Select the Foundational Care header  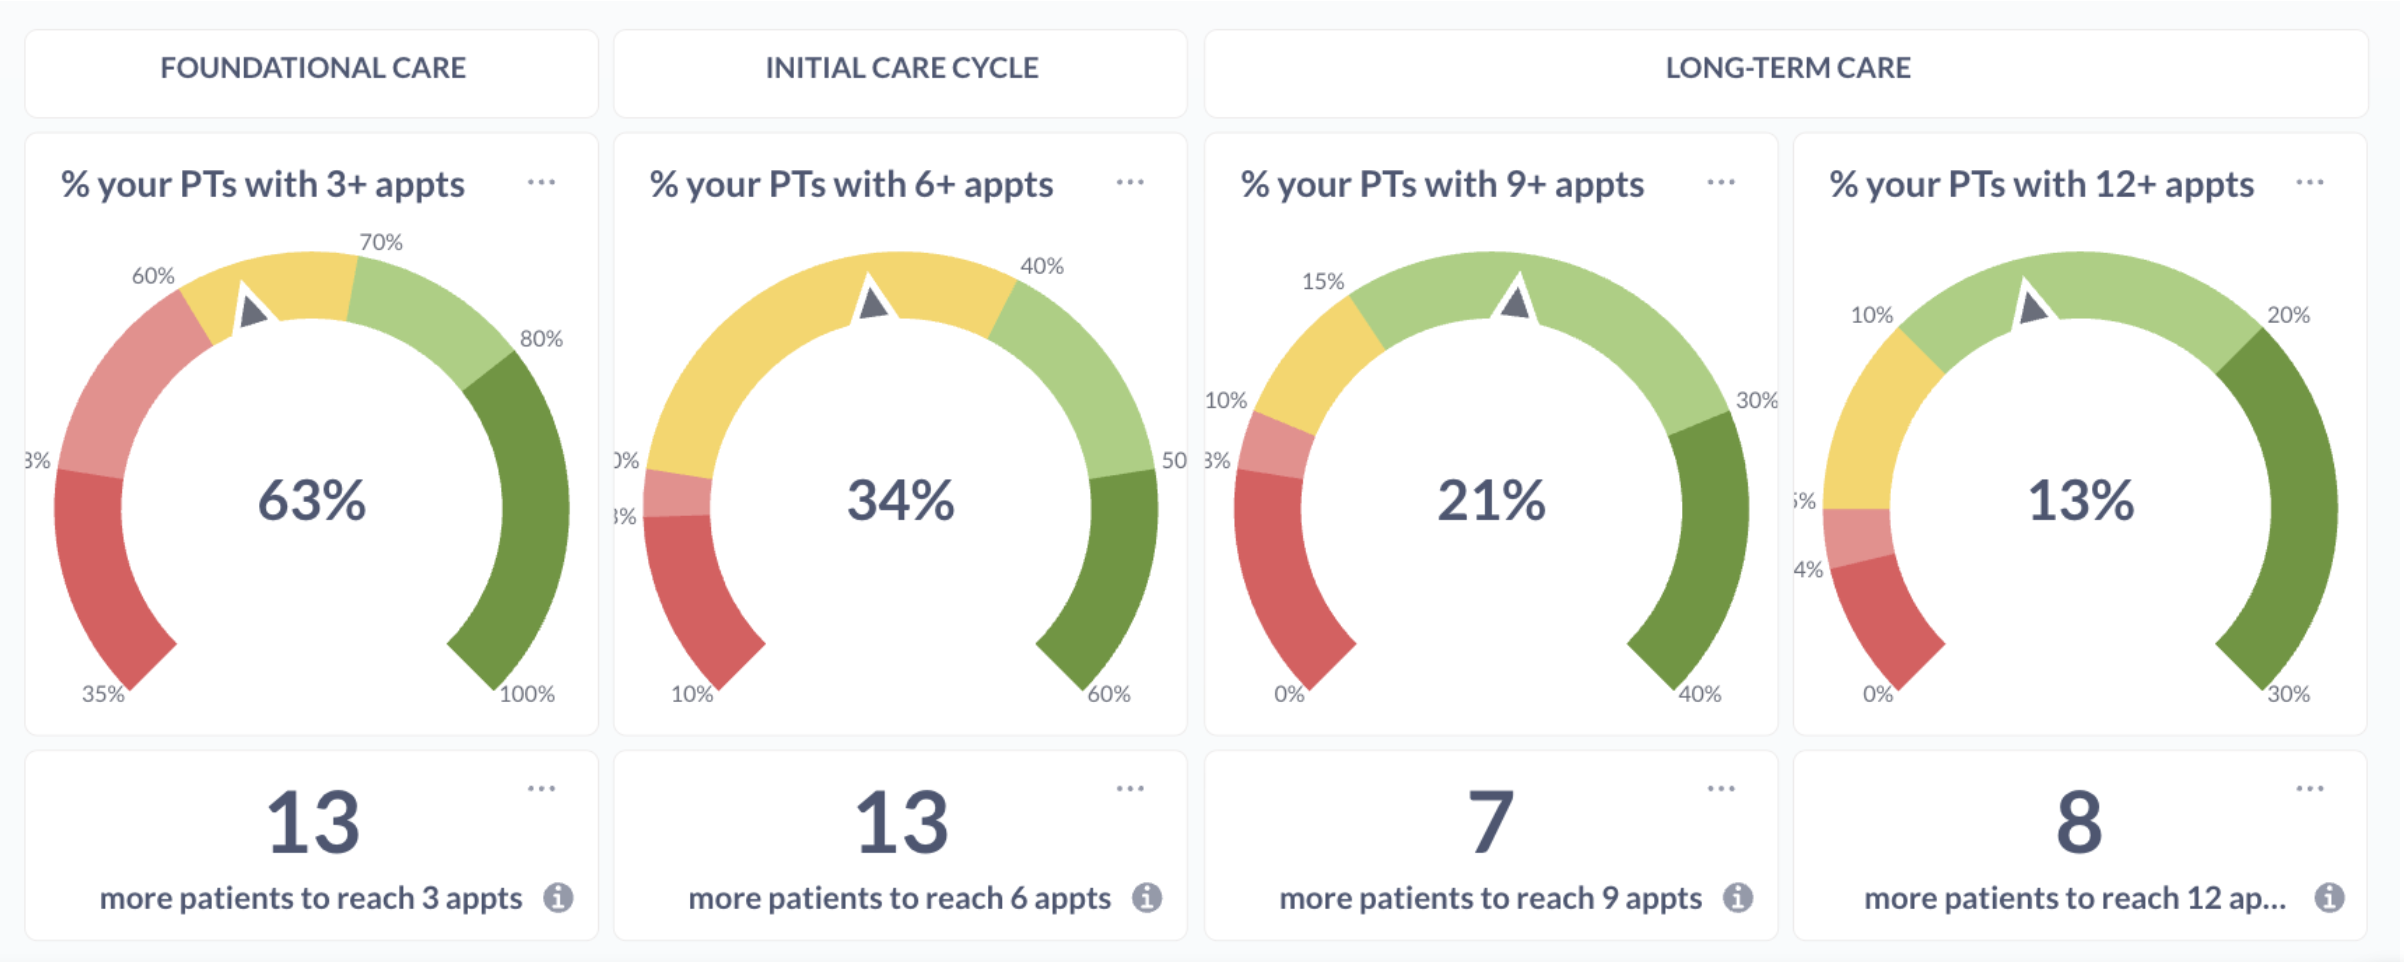(312, 68)
